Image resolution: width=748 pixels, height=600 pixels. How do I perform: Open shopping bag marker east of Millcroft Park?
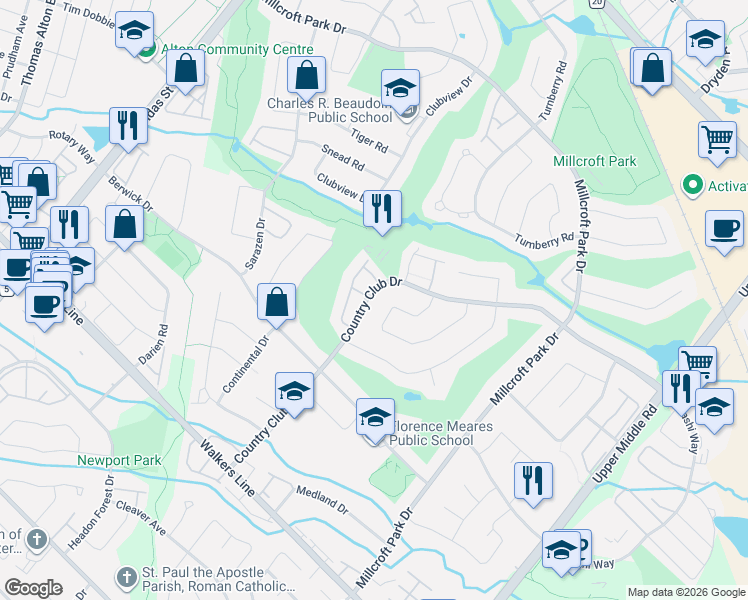(652, 70)
